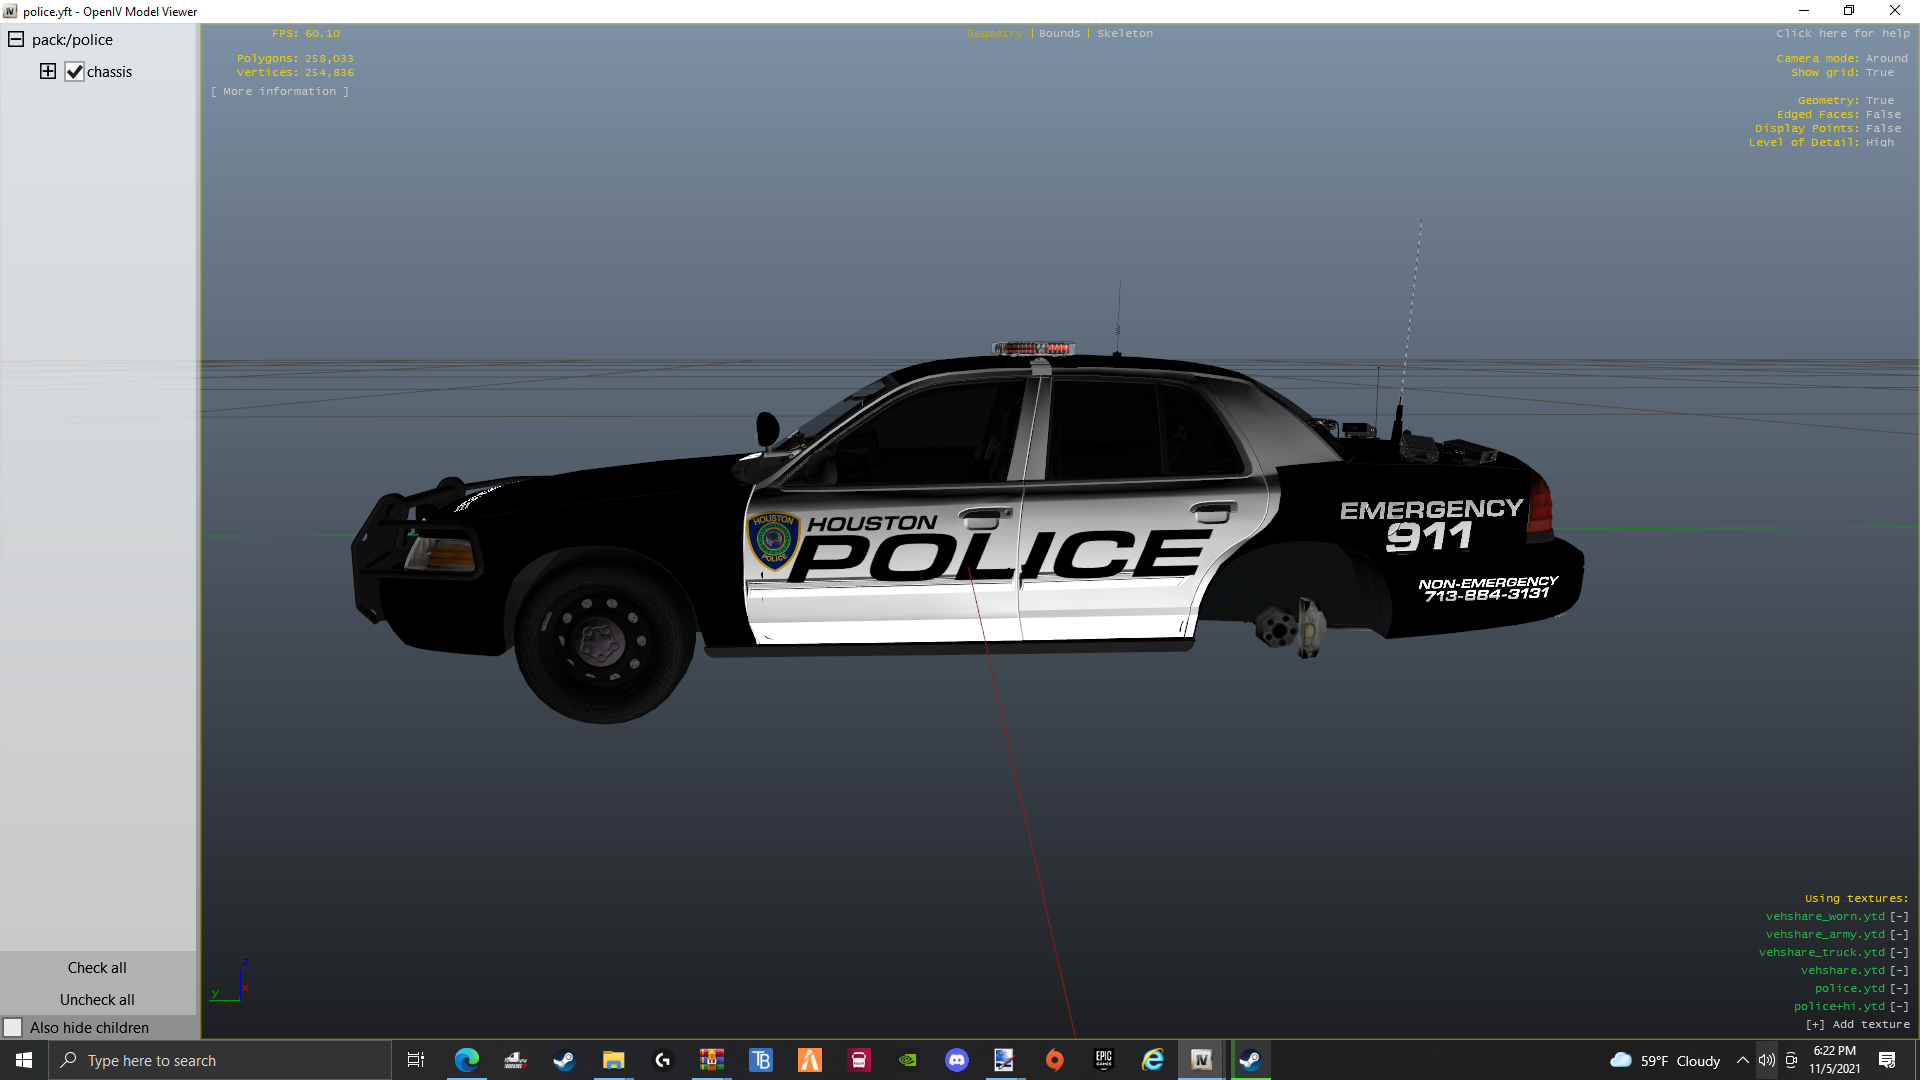Collapse the pack/police root node
The width and height of the screenshot is (1920, 1080).
click(x=16, y=40)
